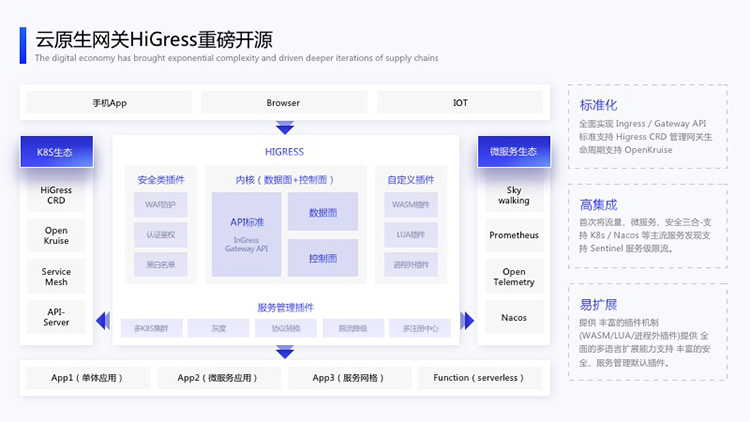Image resolution: width=750 pixels, height=422 pixels.
Task: Click the API-Server box
Action: [x=56, y=317]
